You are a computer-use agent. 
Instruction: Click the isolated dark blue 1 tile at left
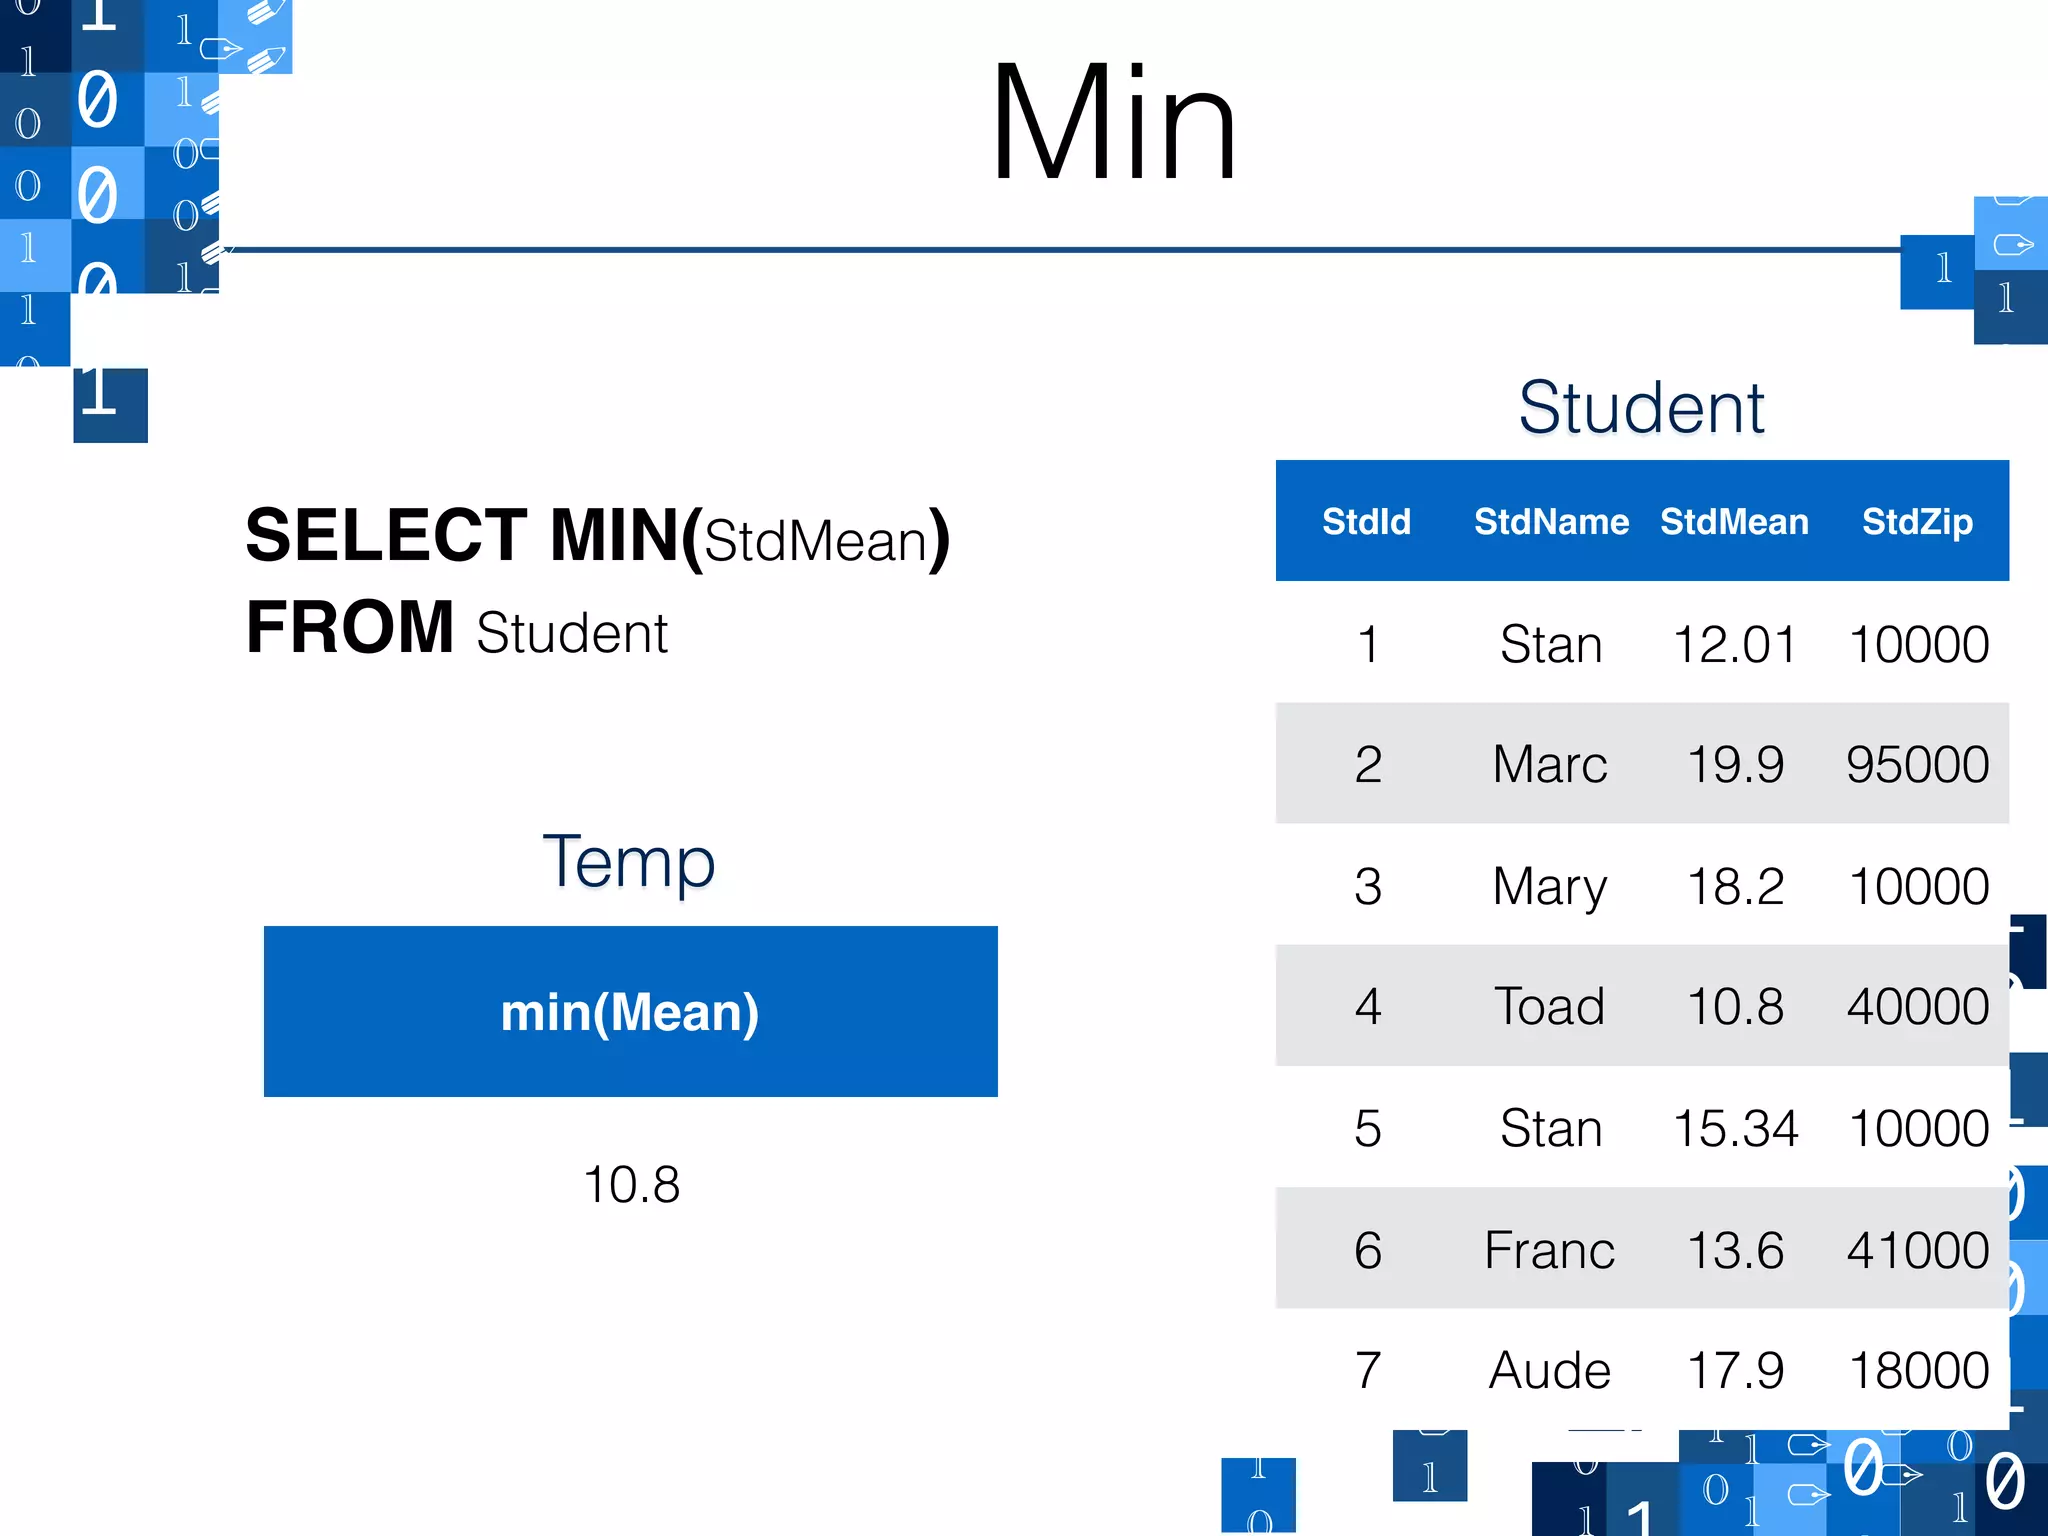coord(110,405)
